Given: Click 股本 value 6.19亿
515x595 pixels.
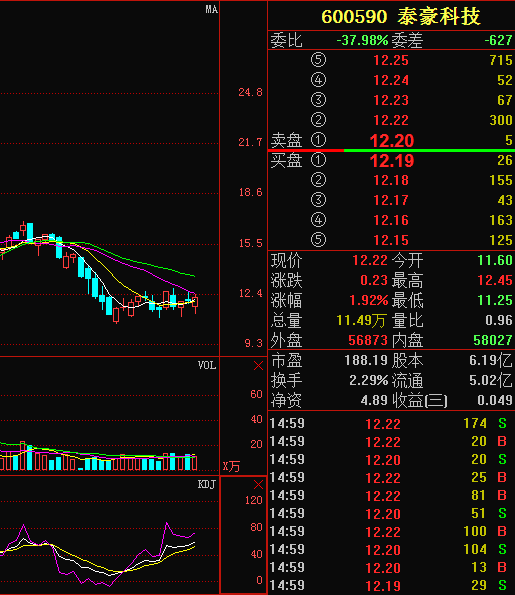Looking at the screenshot, I should pyautogui.click(x=491, y=360).
